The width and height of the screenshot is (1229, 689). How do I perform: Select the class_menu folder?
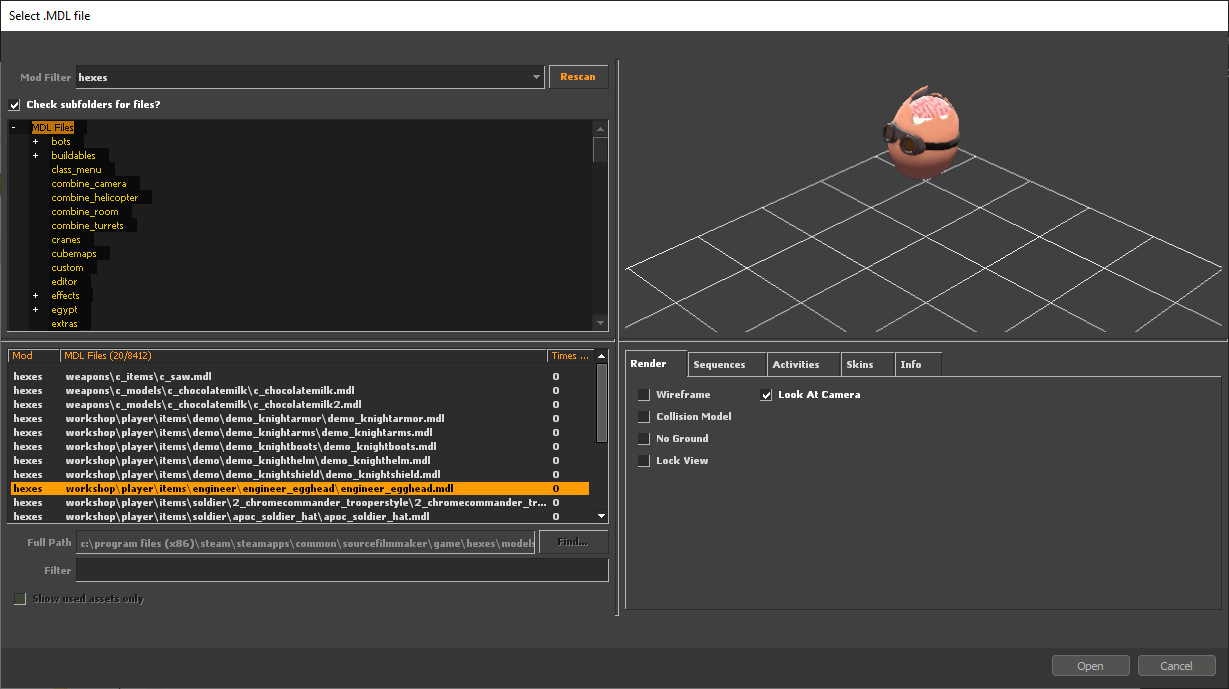(x=77, y=170)
